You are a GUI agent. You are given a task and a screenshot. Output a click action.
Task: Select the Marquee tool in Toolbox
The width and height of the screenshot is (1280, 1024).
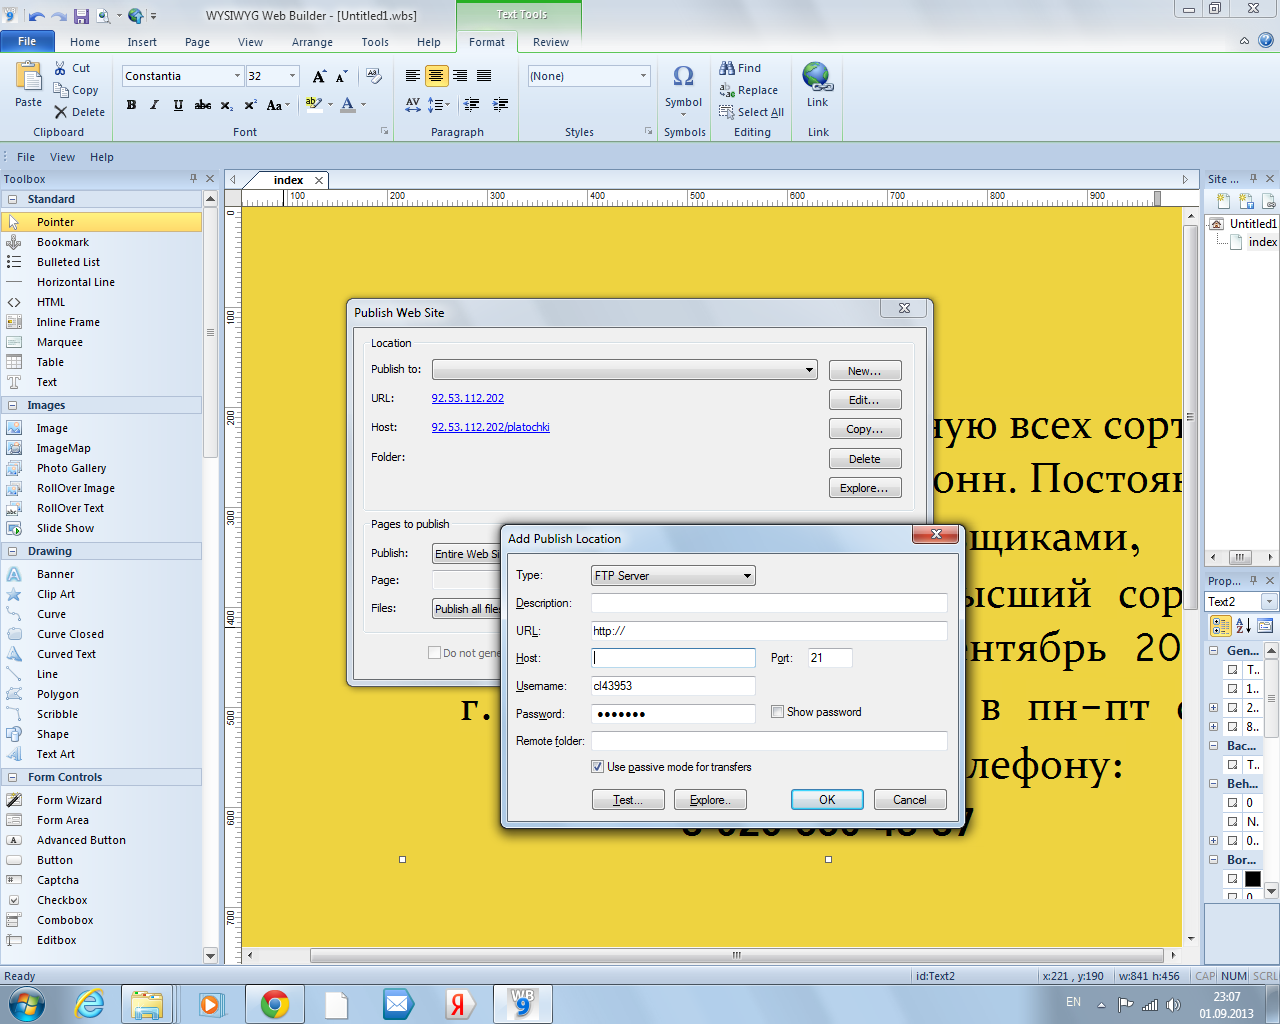60,342
